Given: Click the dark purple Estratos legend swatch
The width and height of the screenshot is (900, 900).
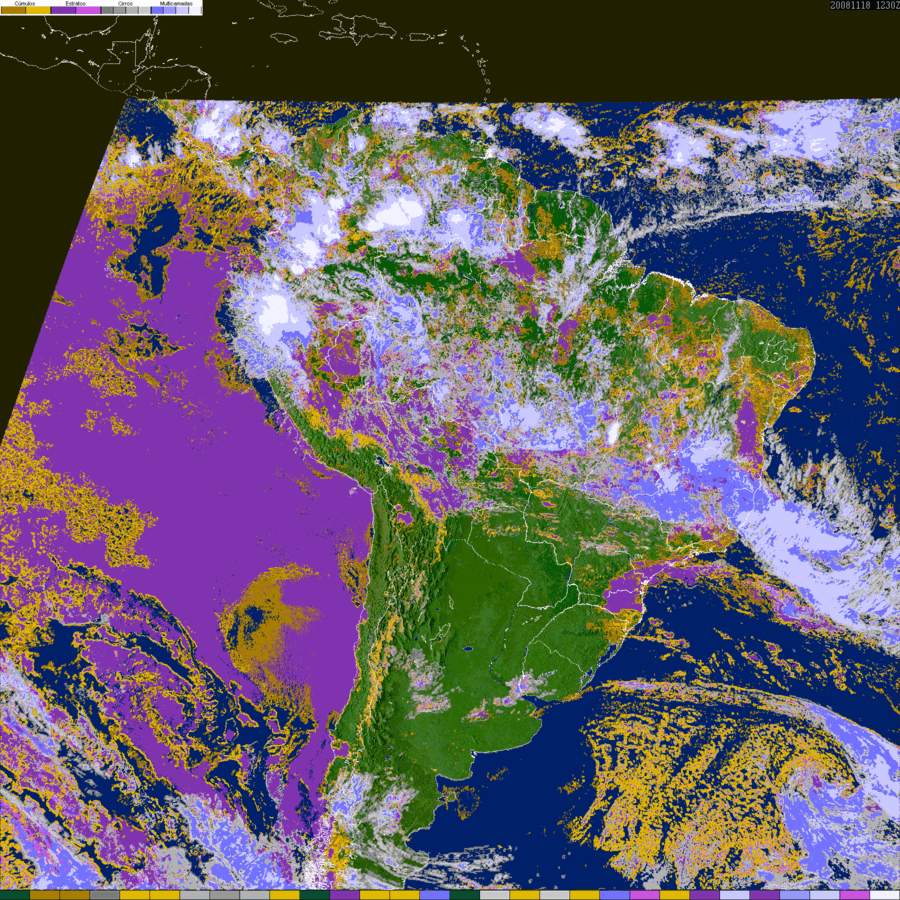Looking at the screenshot, I should pos(63,10).
